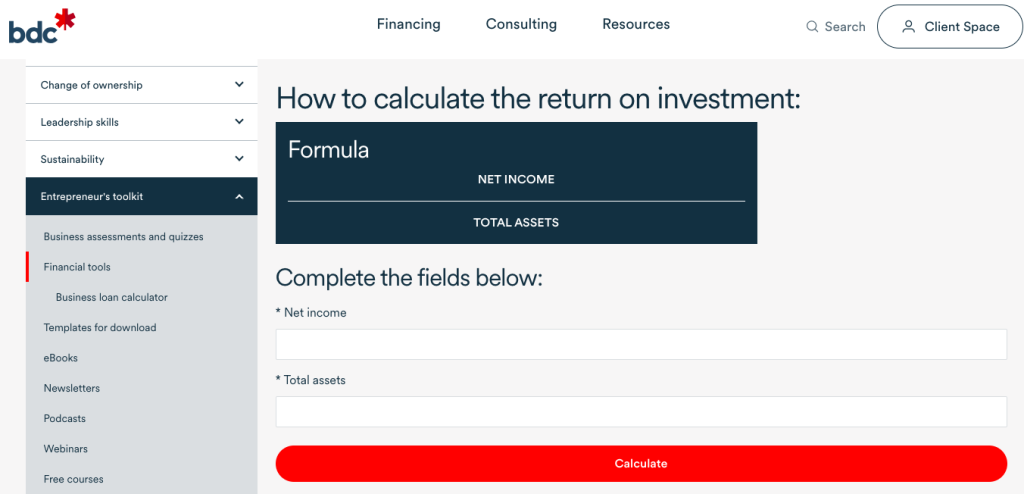Open the Podcasts link

[65, 418]
